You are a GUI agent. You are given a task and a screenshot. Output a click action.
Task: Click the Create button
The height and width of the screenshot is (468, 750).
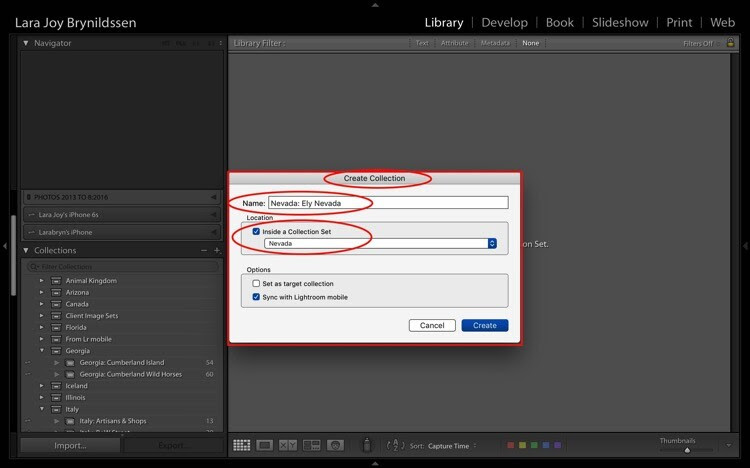click(x=485, y=325)
